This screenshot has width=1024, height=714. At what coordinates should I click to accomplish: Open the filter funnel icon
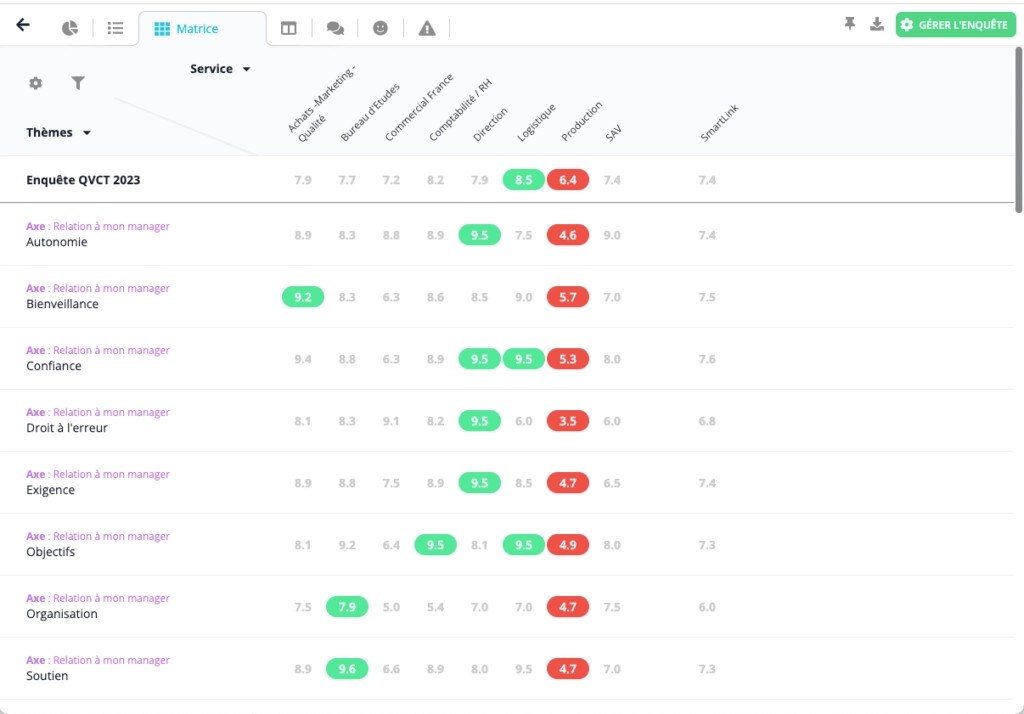point(78,83)
